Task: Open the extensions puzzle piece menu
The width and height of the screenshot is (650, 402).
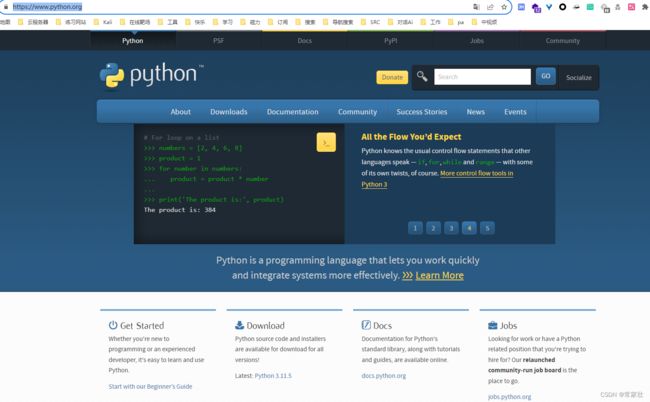Action: click(x=645, y=7)
